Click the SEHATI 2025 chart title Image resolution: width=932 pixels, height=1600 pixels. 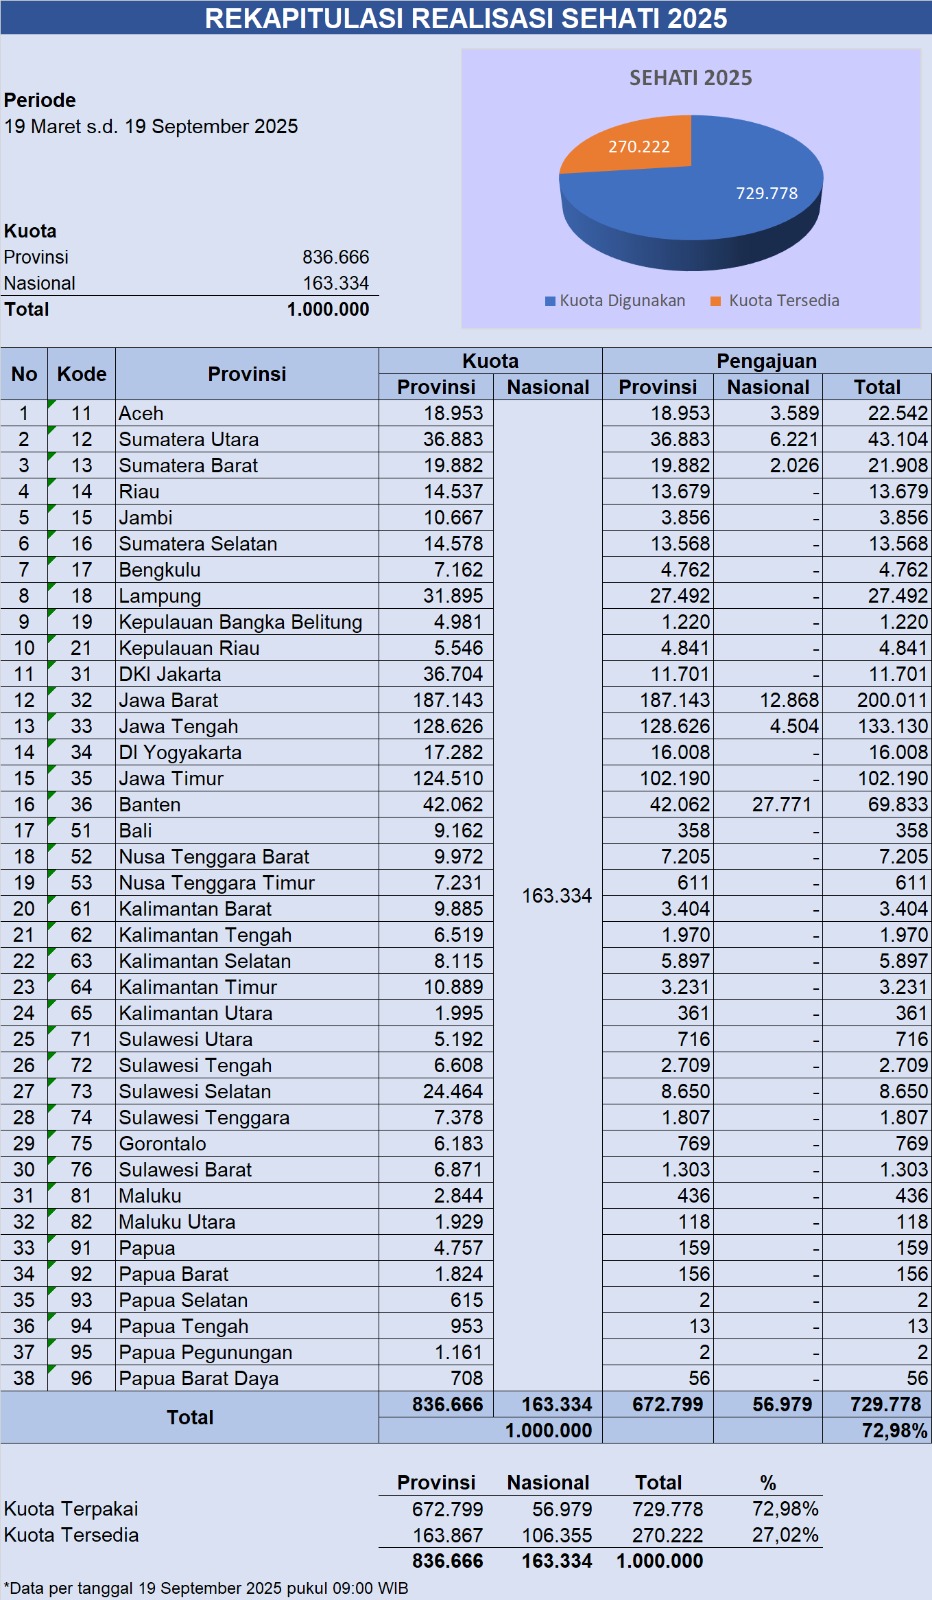click(690, 78)
